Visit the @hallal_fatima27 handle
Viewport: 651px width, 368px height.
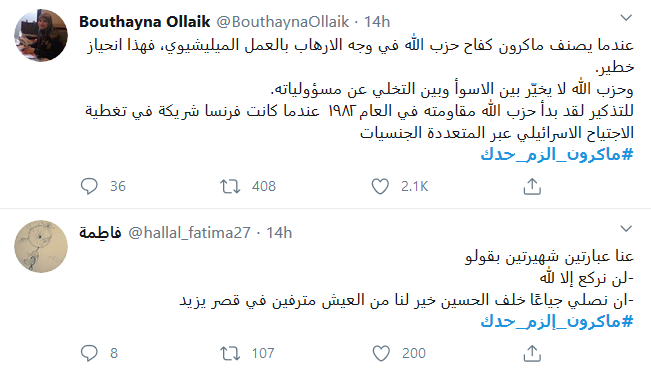pyautogui.click(x=189, y=233)
